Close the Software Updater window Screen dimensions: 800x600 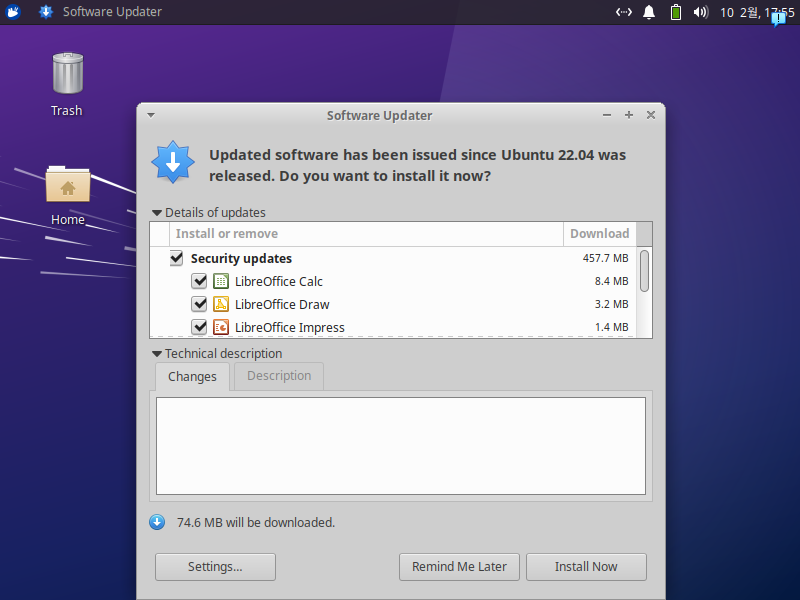coord(651,115)
